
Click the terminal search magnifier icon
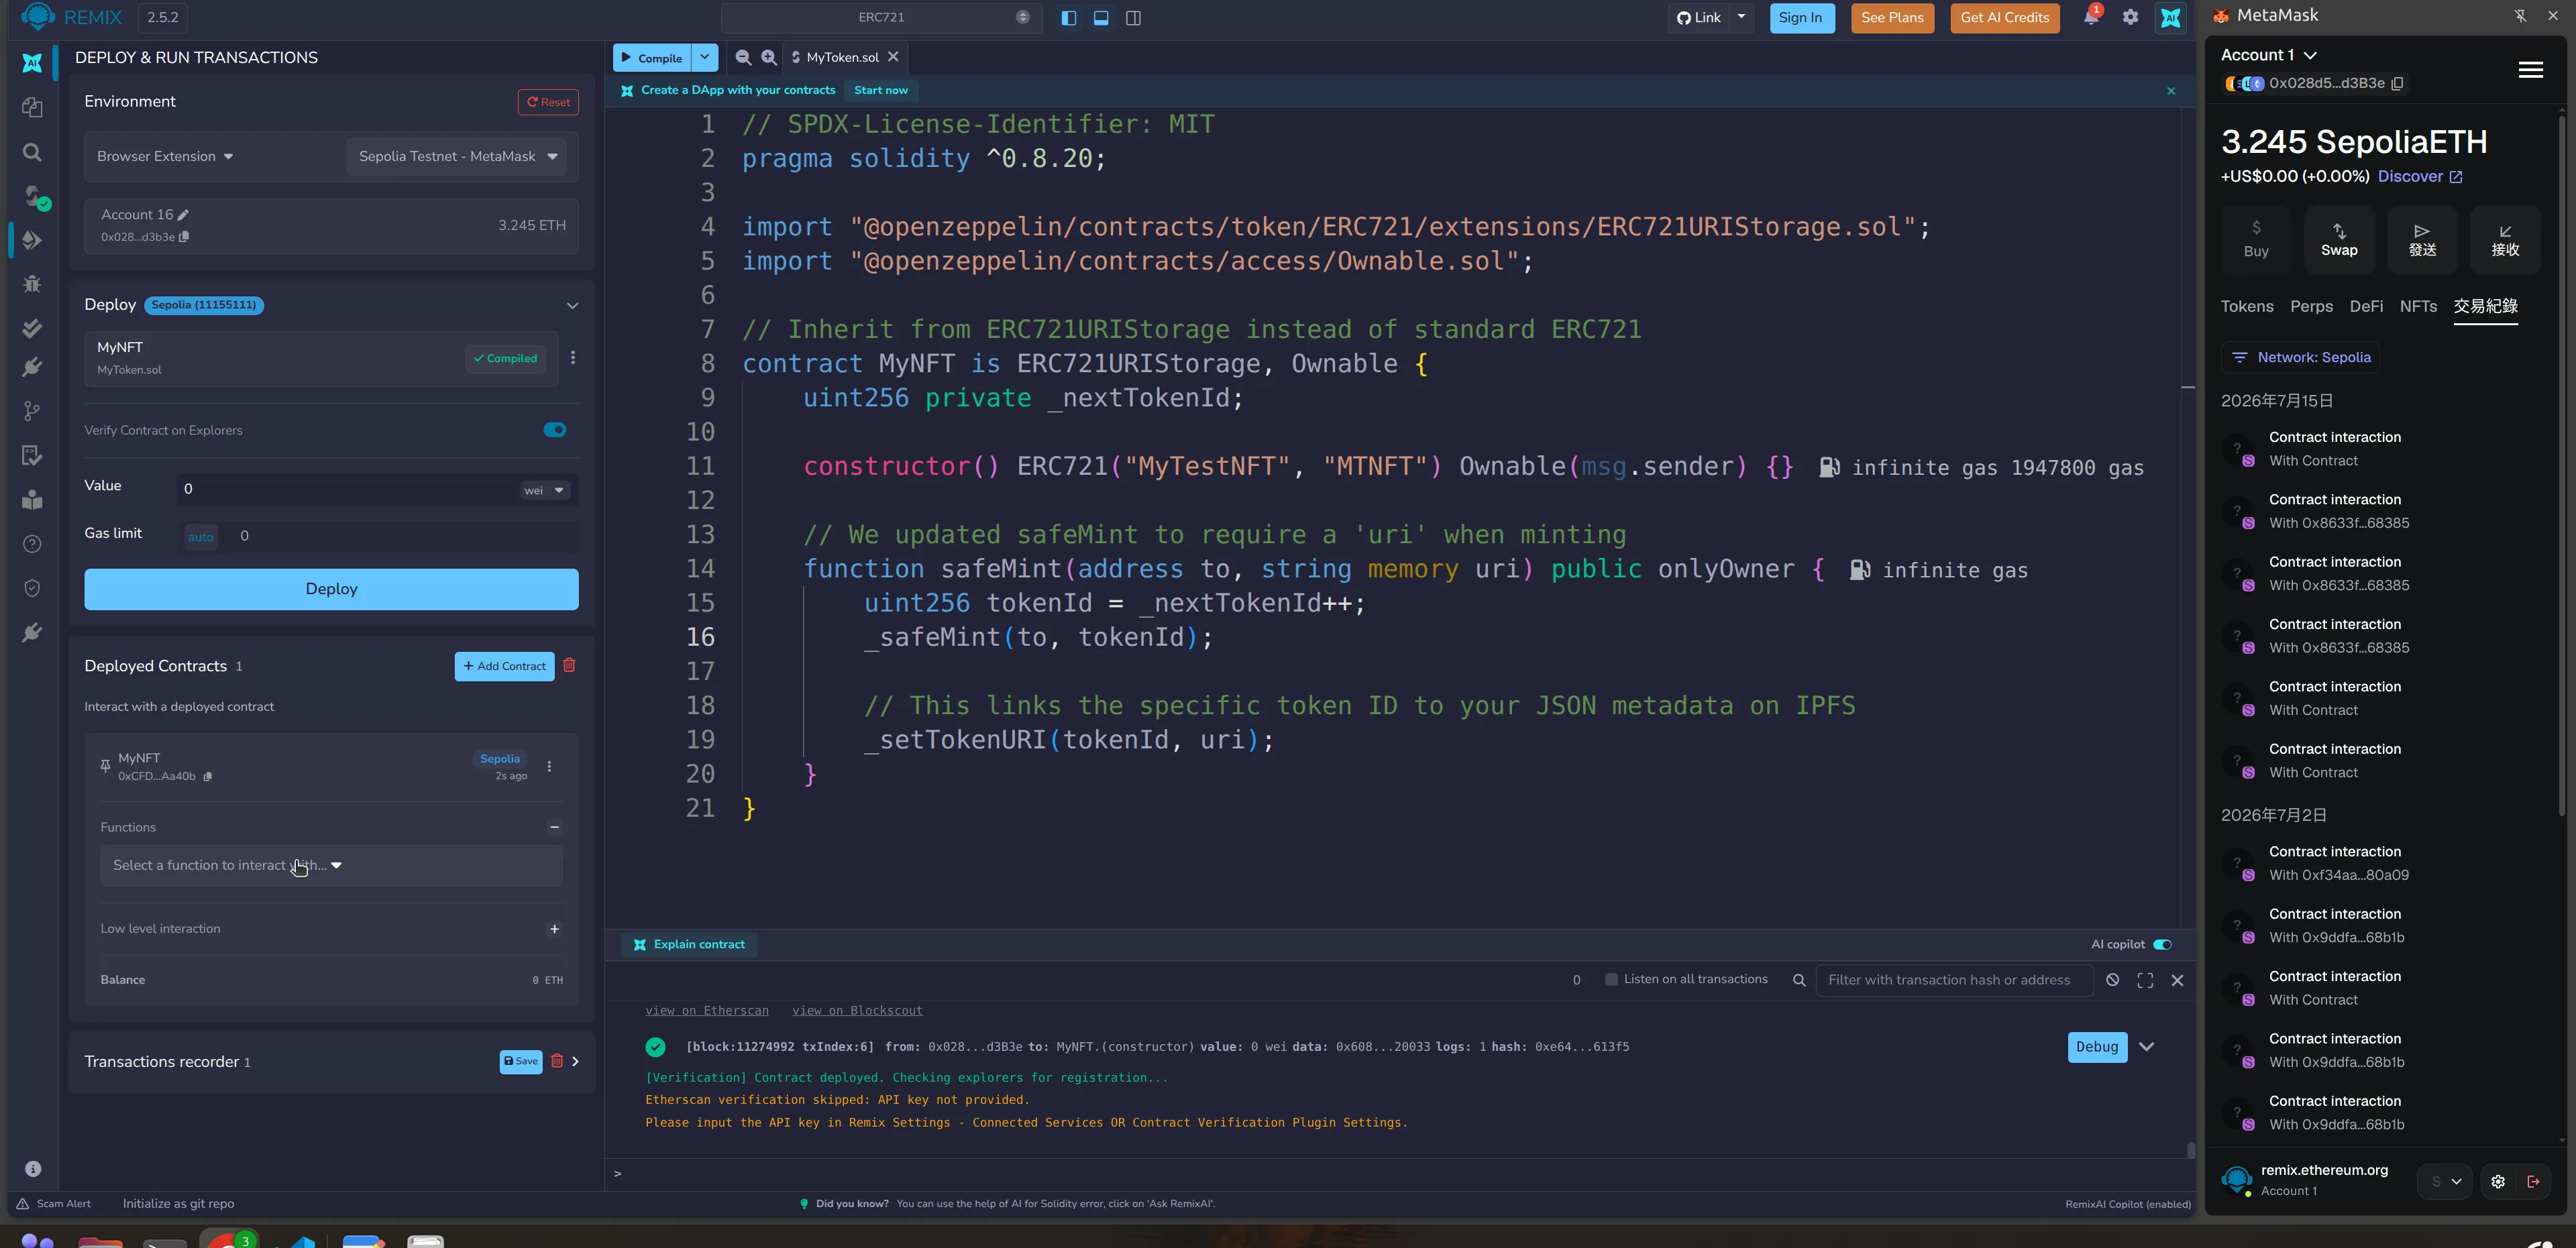[x=1799, y=980]
